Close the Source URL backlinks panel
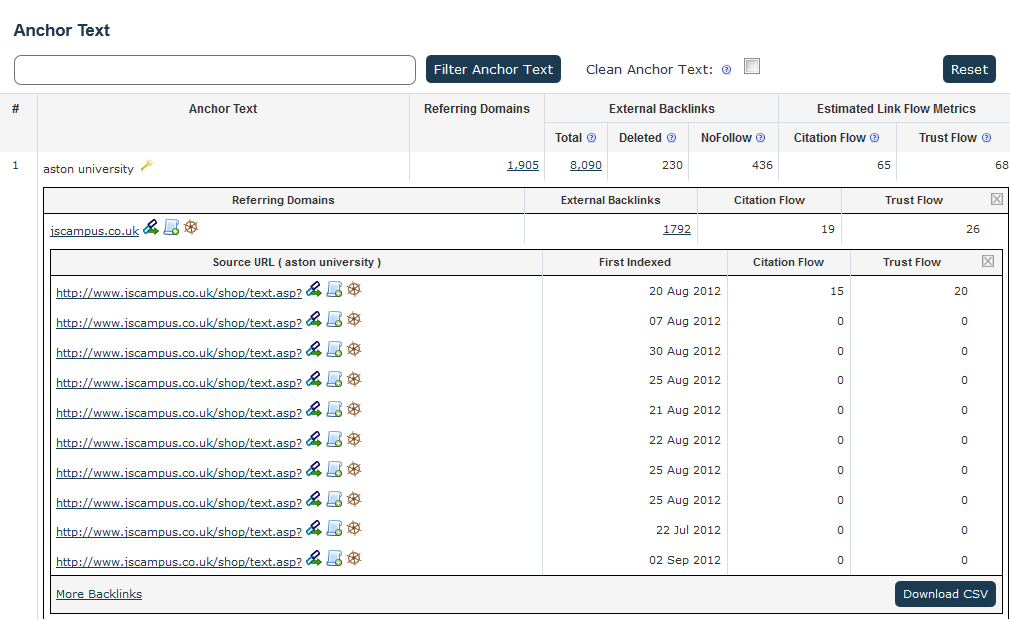The image size is (1010, 621). coord(988,261)
